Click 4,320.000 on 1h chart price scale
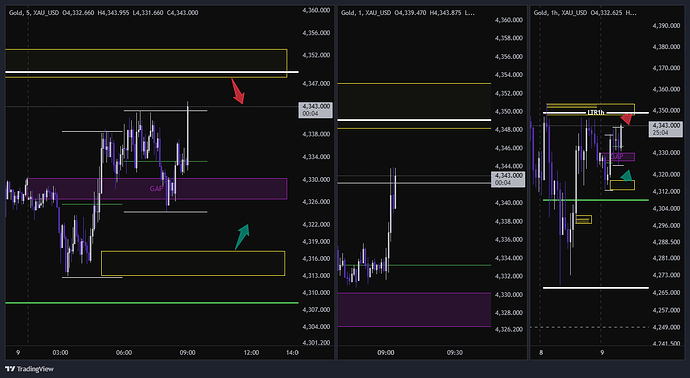690x378 pixels. [667, 175]
